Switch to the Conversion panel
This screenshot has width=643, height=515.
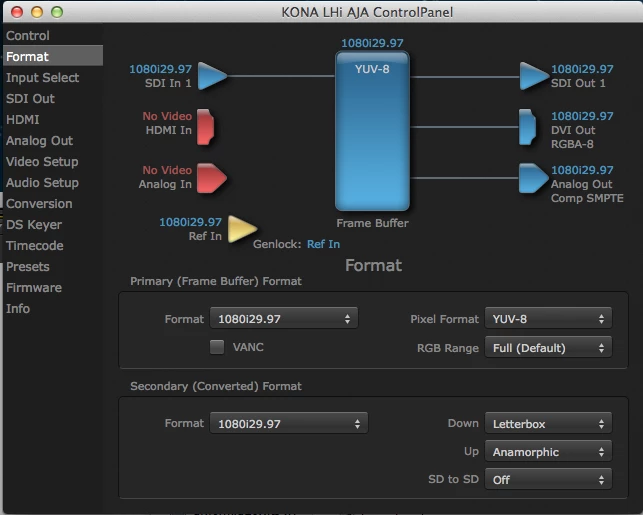pos(53,203)
